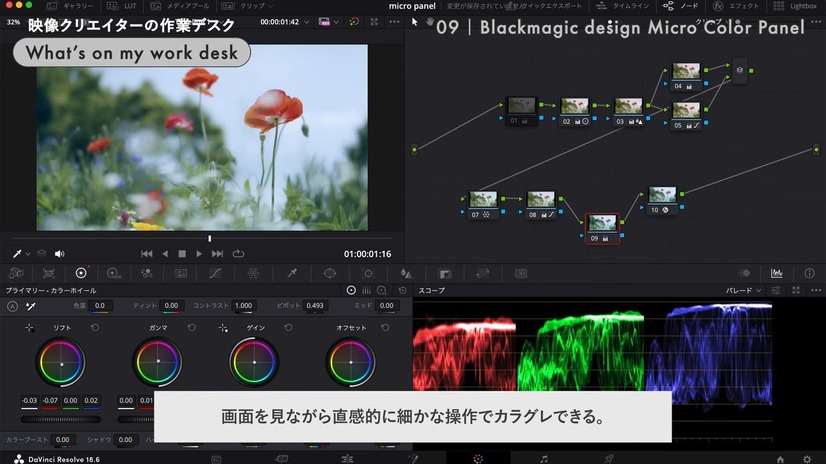Open the クリップ dropdown in top bar

click(247, 6)
